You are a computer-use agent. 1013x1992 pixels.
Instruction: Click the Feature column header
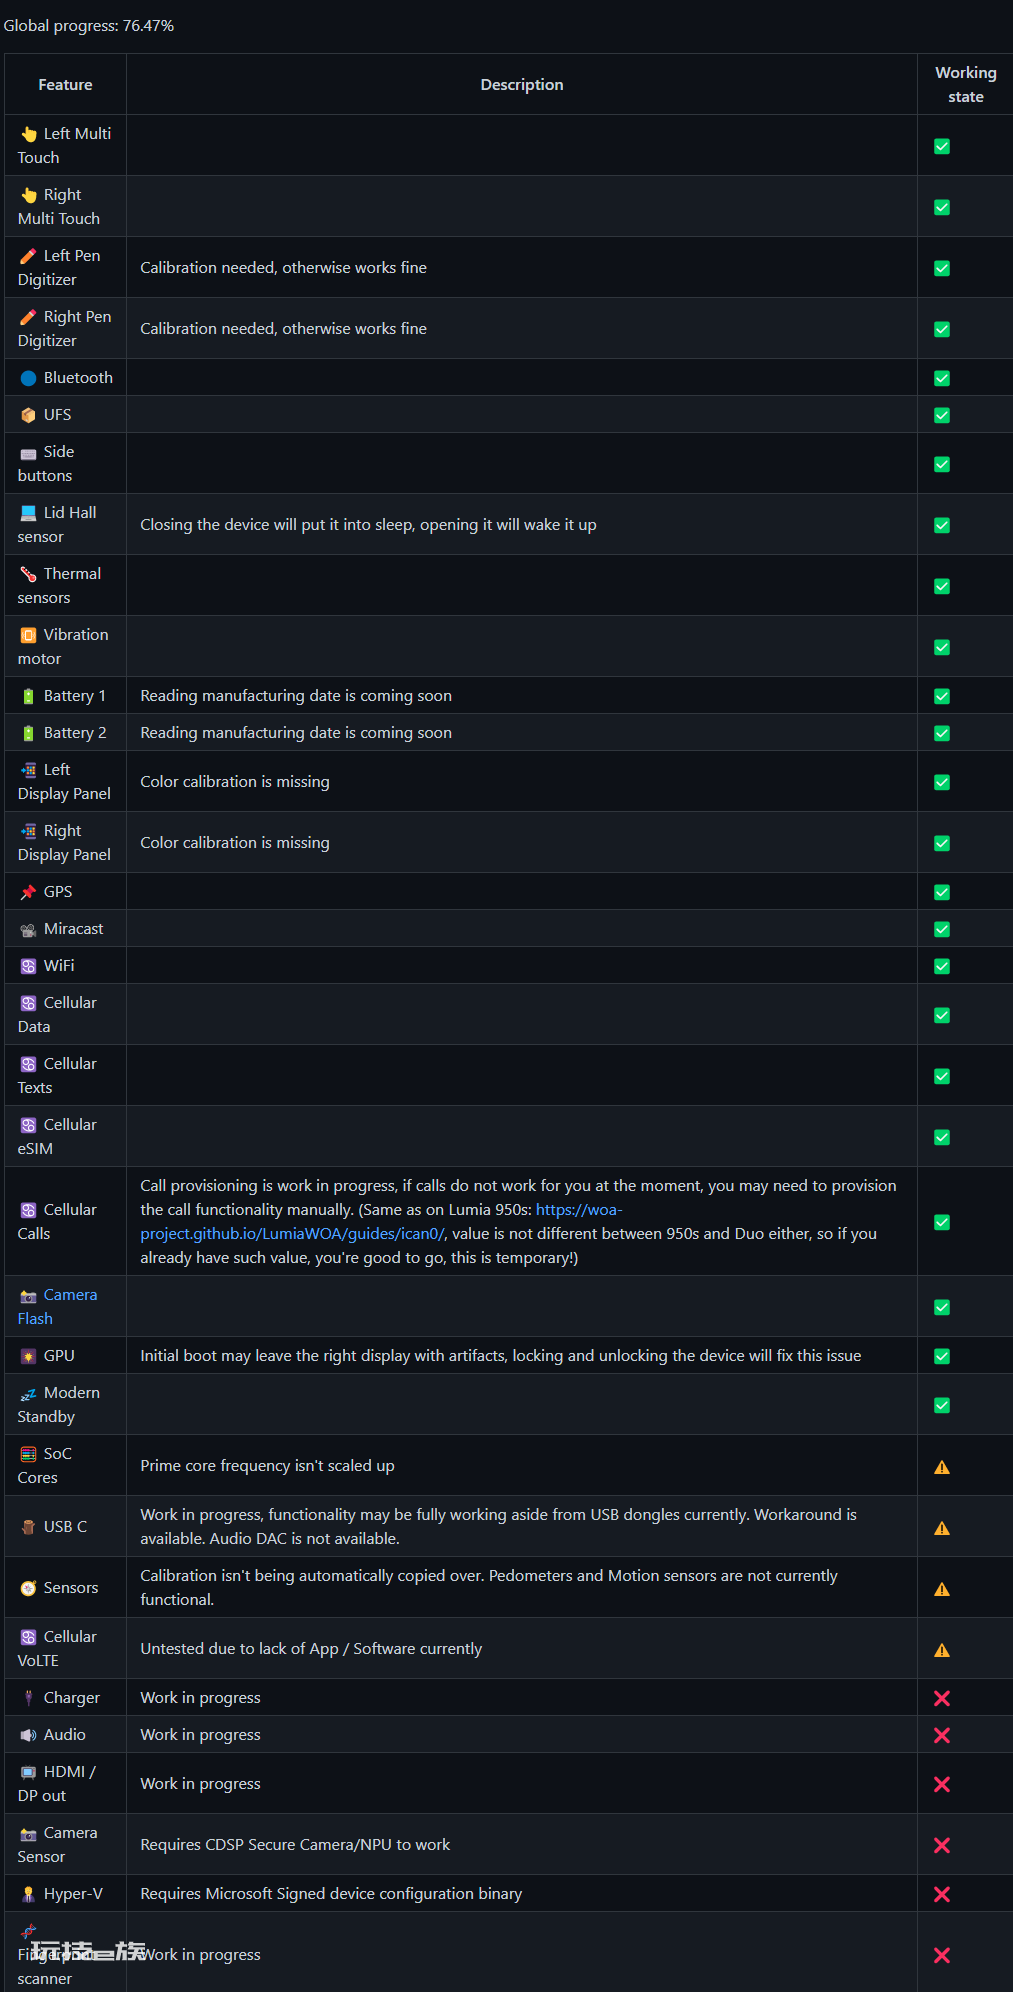(x=65, y=85)
